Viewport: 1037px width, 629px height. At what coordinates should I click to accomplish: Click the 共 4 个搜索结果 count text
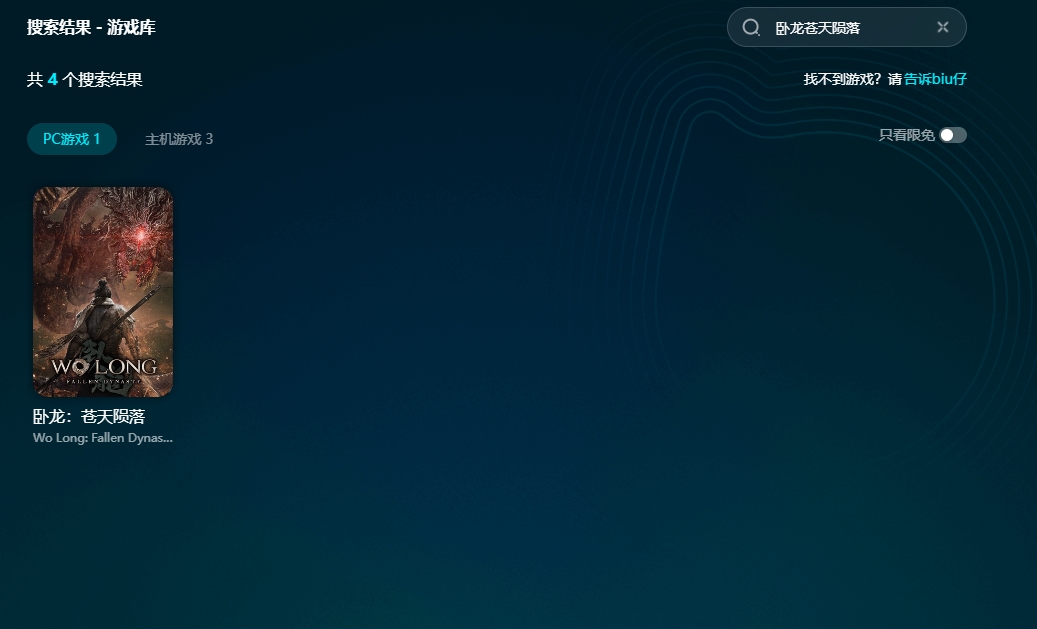tap(85, 80)
